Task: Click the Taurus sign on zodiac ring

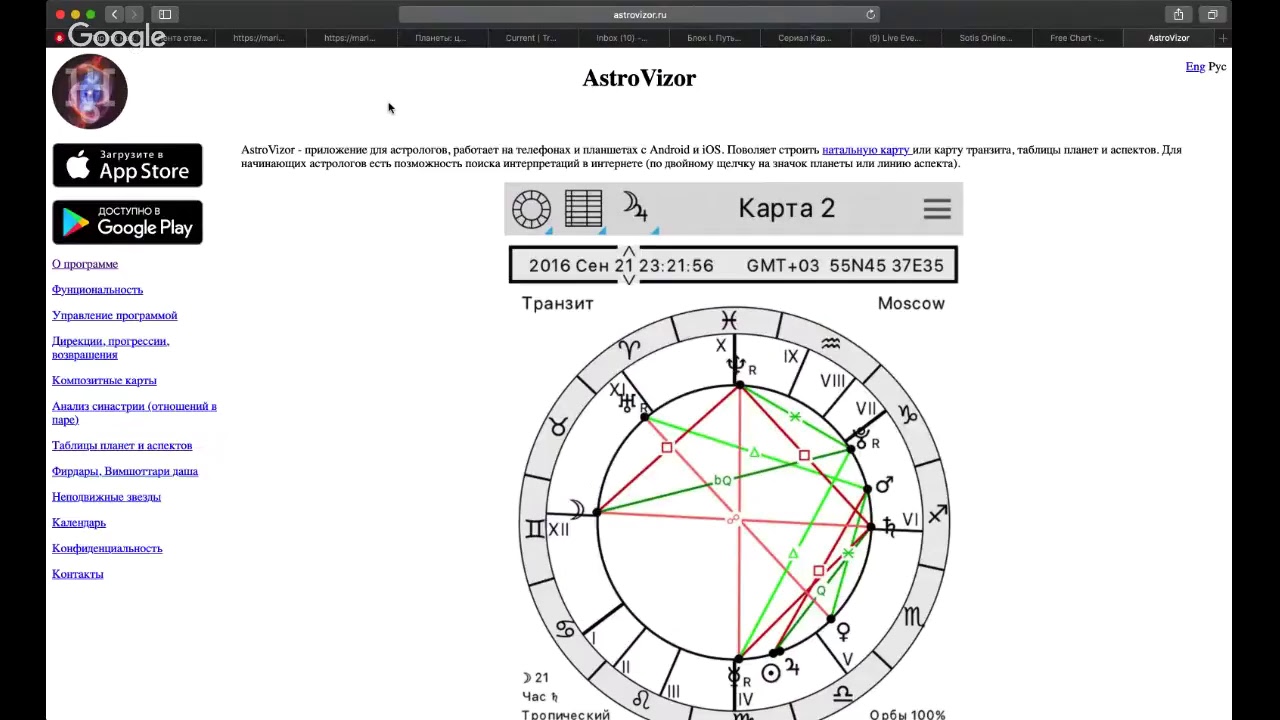Action: [559, 427]
